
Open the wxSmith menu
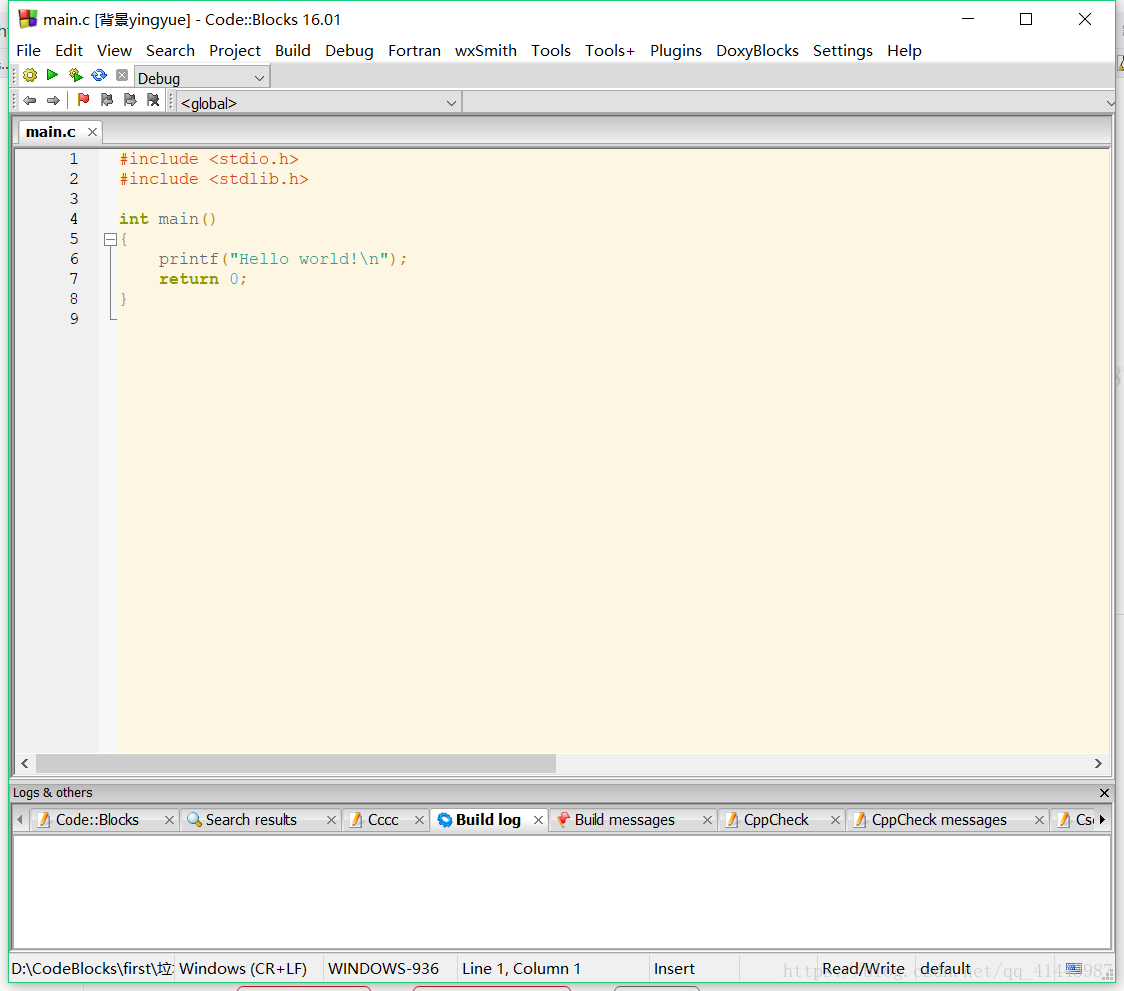point(486,51)
